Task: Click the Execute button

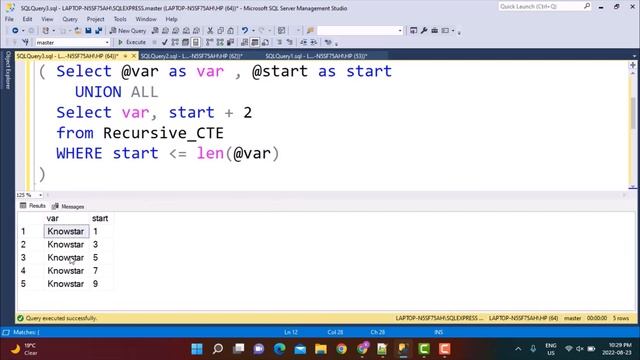Action: (132, 42)
